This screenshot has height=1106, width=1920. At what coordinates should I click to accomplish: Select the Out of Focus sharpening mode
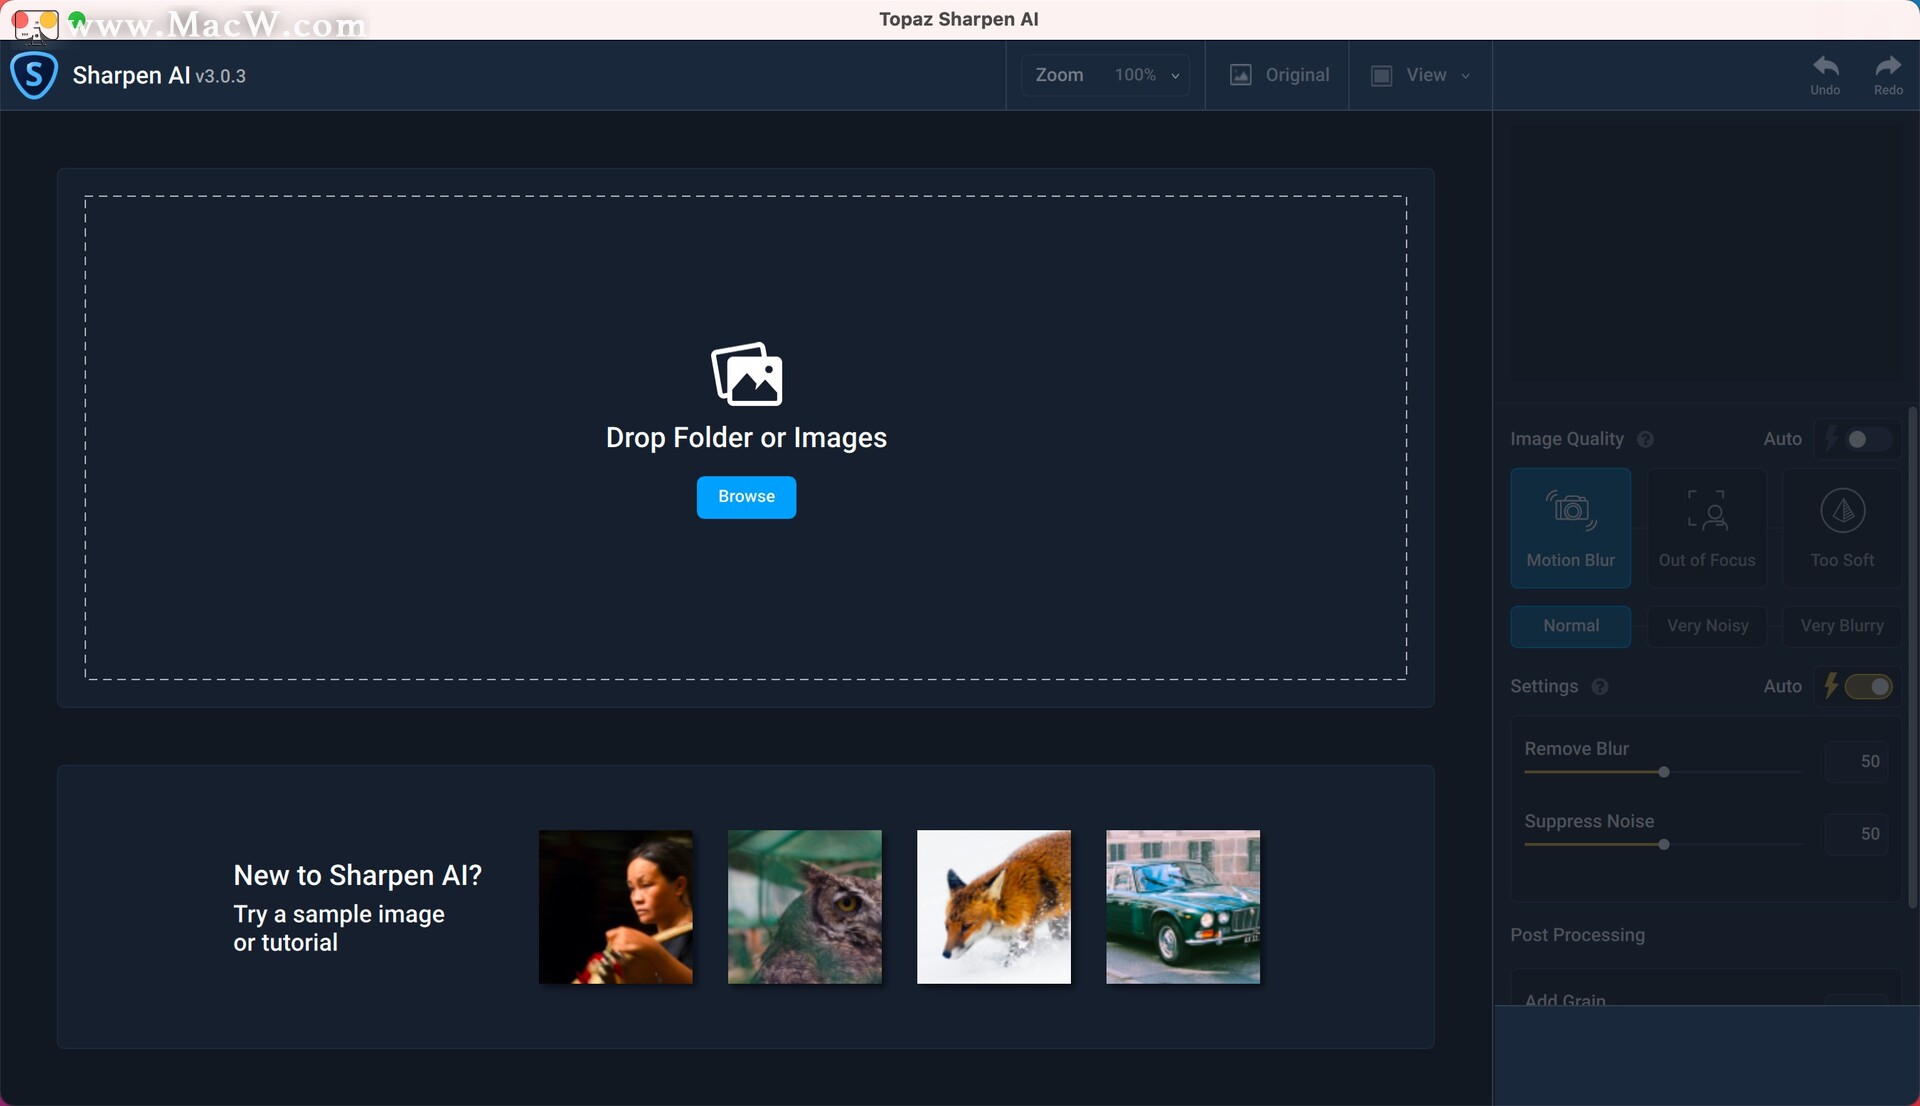pos(1706,525)
